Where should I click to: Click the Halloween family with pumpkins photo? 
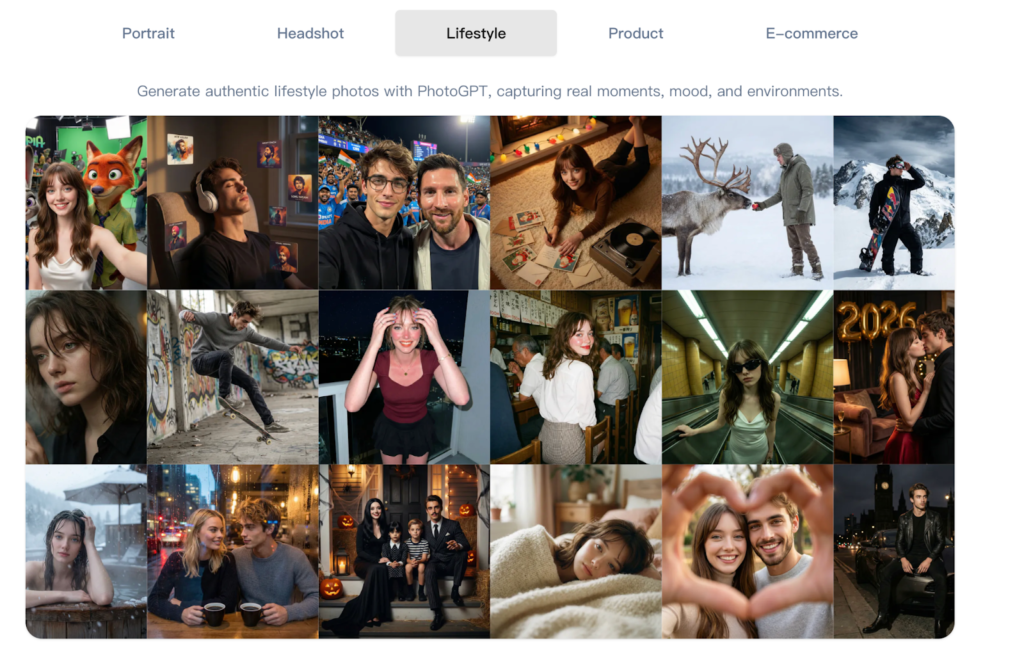click(404, 551)
